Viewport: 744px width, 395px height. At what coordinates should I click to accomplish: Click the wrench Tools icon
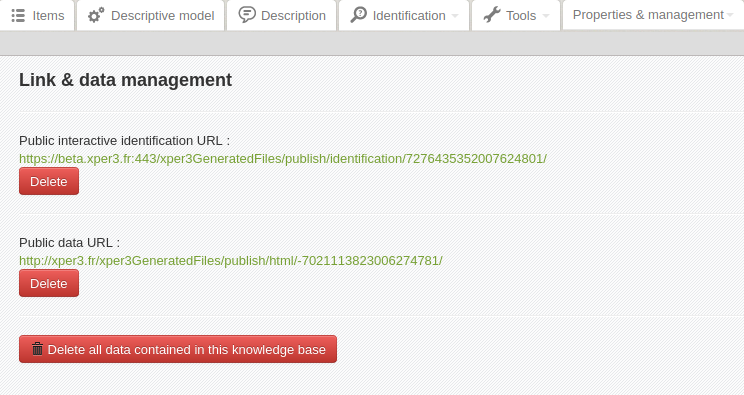[x=492, y=15]
